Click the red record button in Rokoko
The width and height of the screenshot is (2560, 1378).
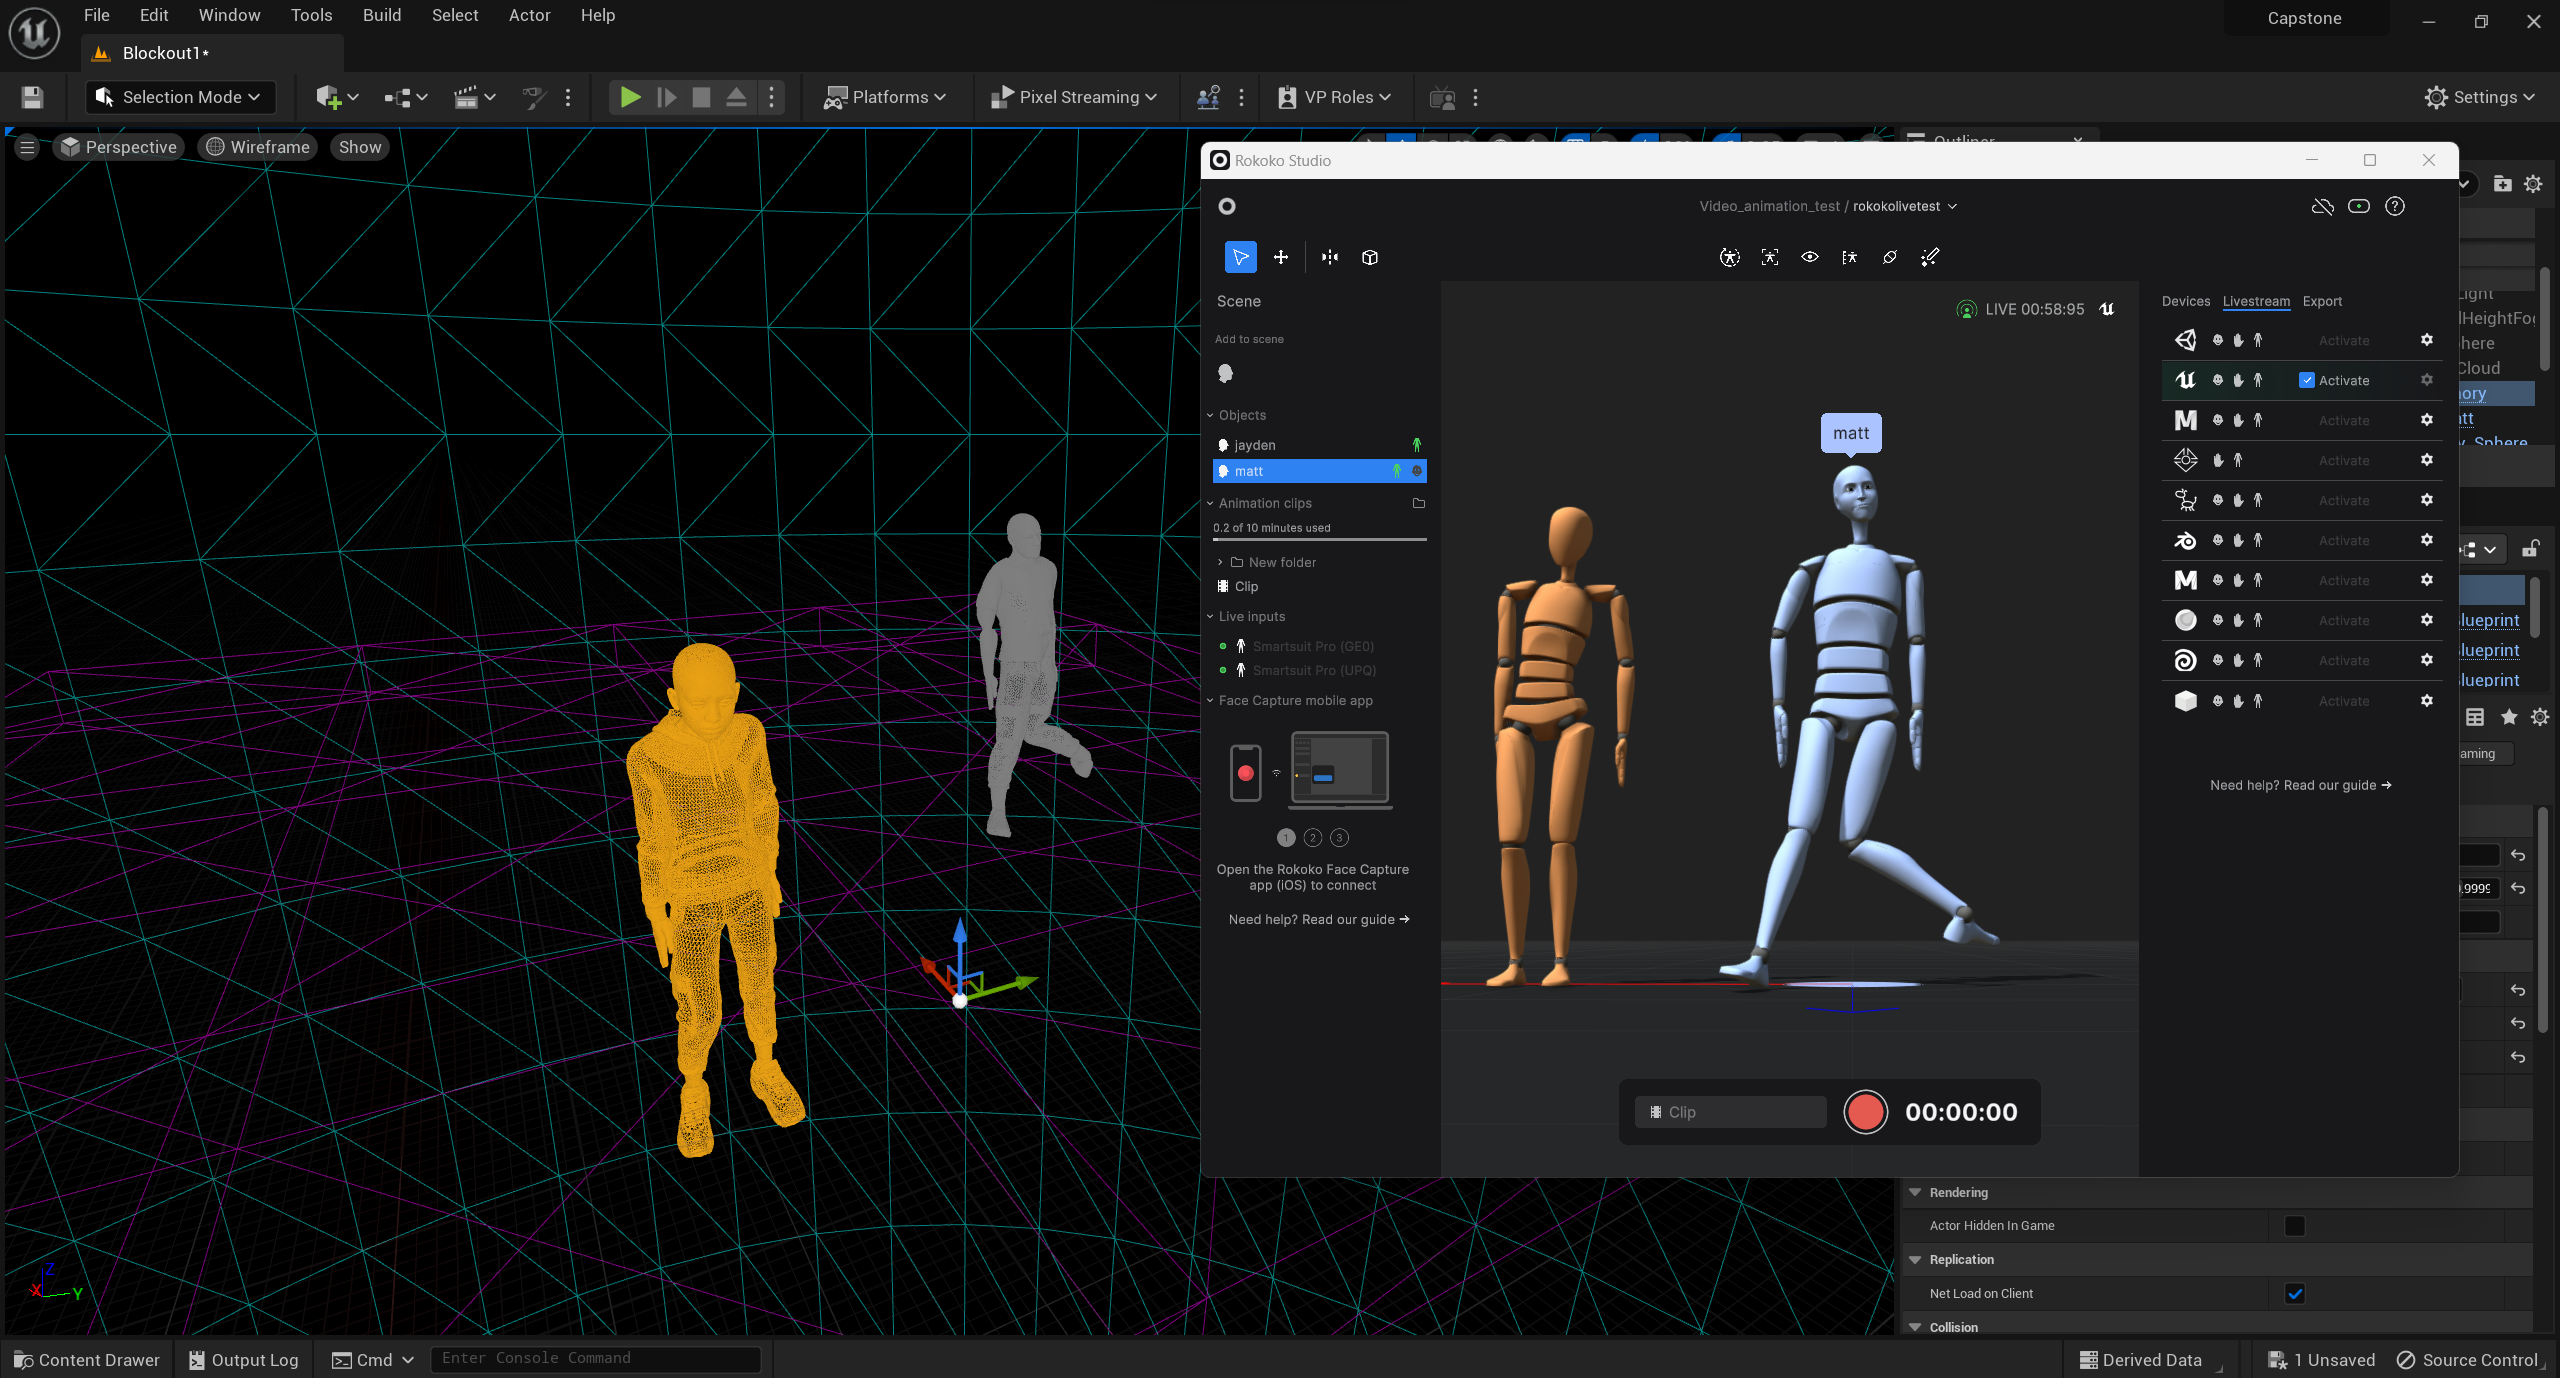click(x=1865, y=1112)
